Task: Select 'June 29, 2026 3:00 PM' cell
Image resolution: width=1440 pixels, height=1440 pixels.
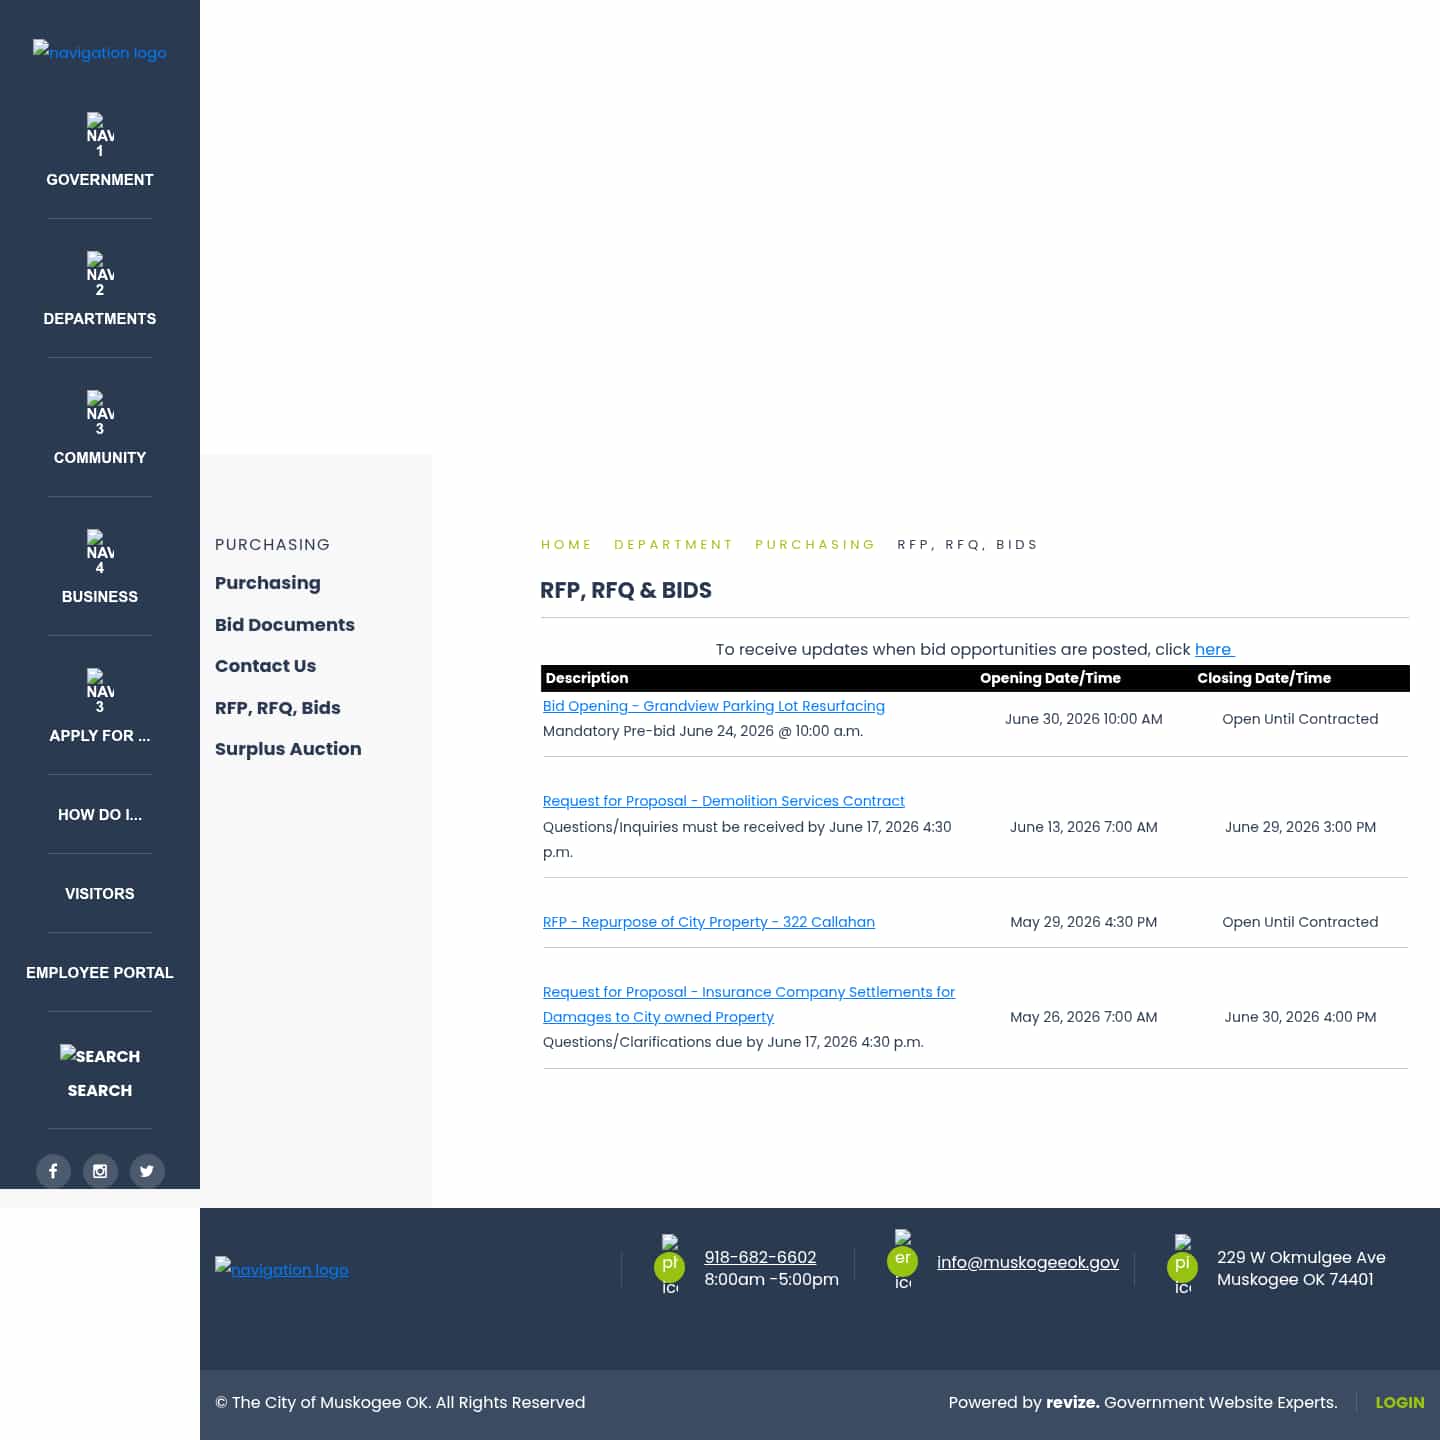Action: point(1300,827)
